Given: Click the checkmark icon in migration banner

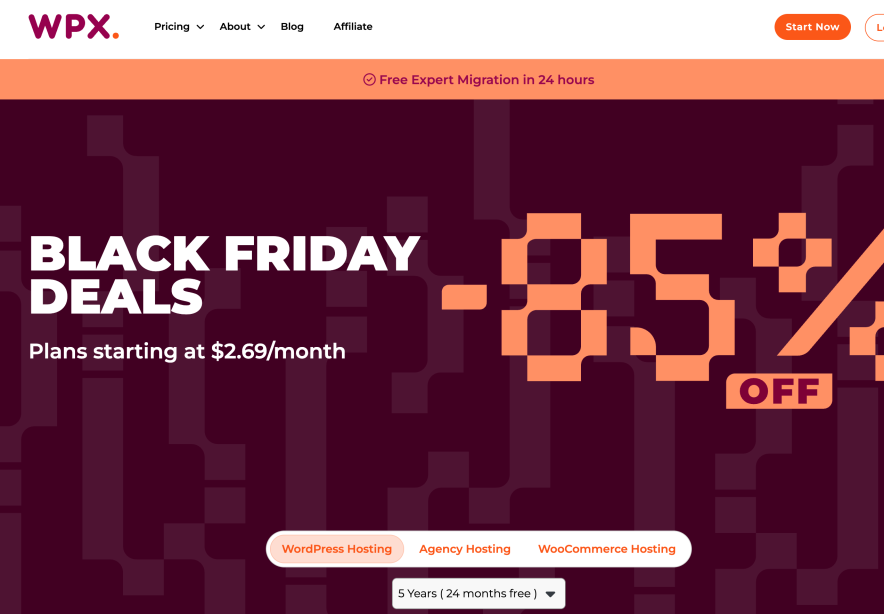Looking at the screenshot, I should [x=369, y=80].
